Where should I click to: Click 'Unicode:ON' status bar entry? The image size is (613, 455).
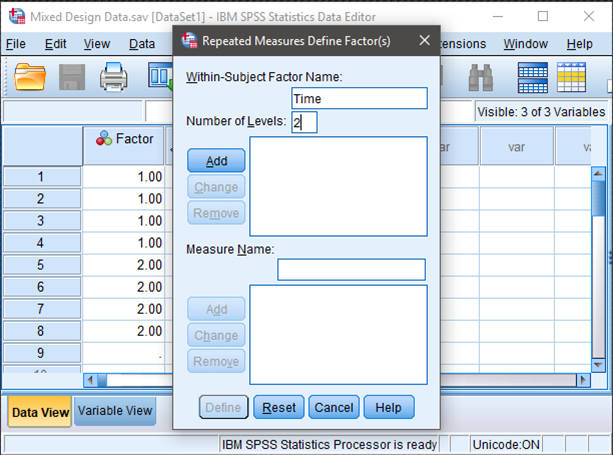pos(506,444)
